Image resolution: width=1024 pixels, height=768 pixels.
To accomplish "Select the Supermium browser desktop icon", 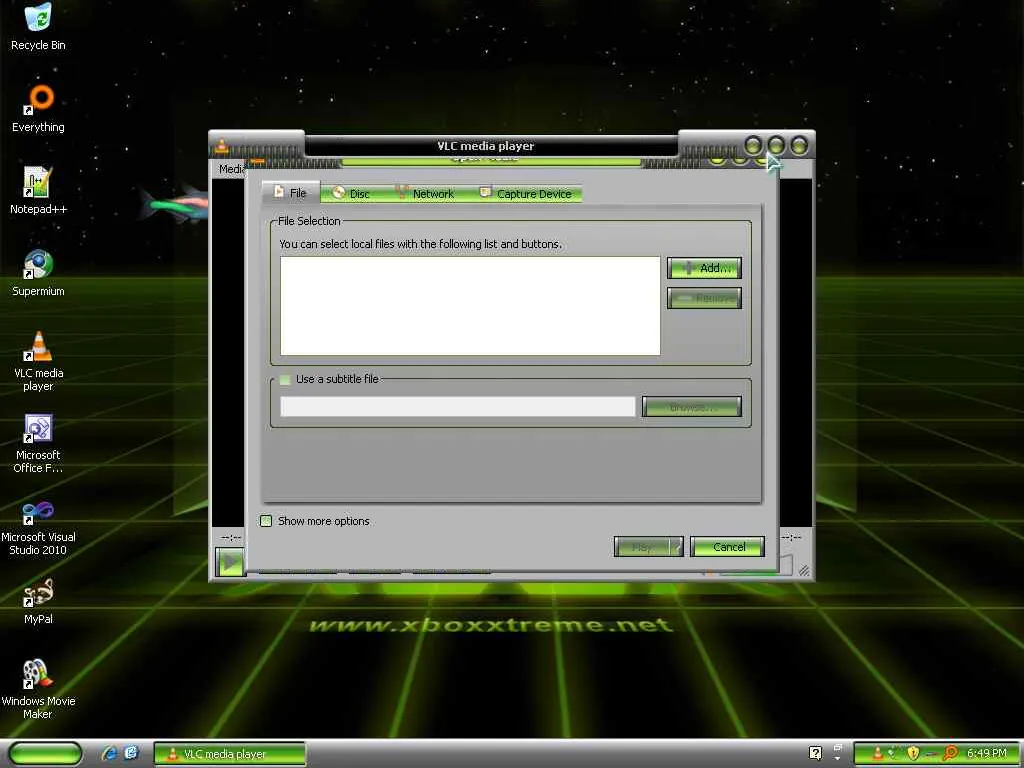I will coord(38,272).
